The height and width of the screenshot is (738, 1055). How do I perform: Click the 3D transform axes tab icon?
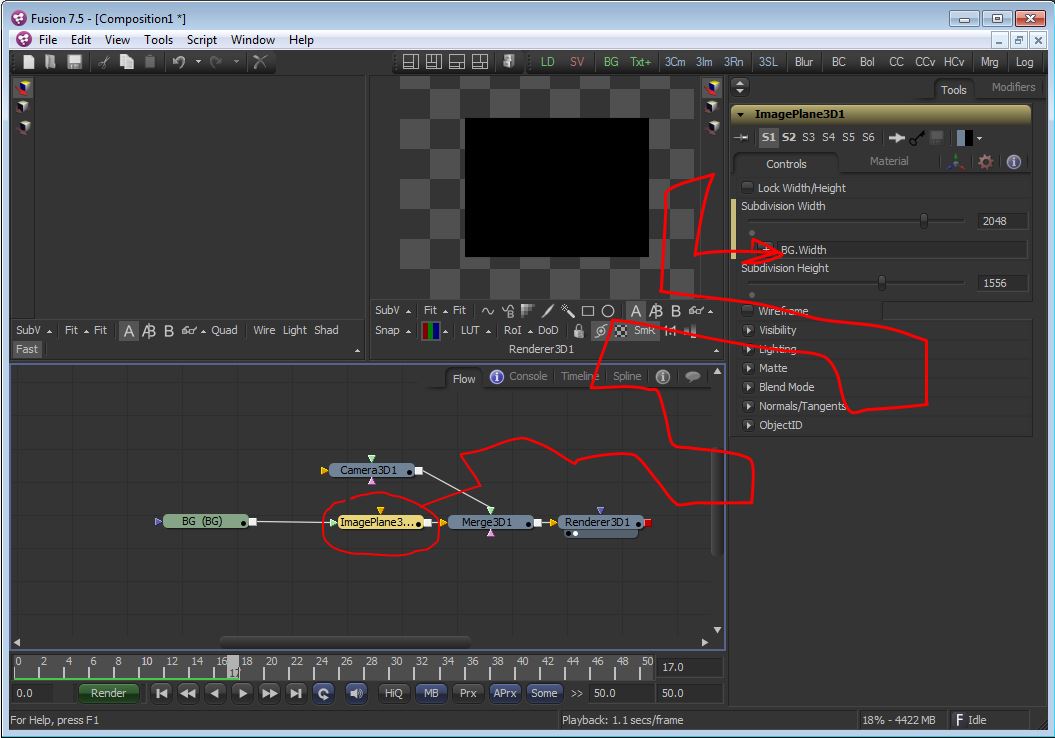[955, 161]
